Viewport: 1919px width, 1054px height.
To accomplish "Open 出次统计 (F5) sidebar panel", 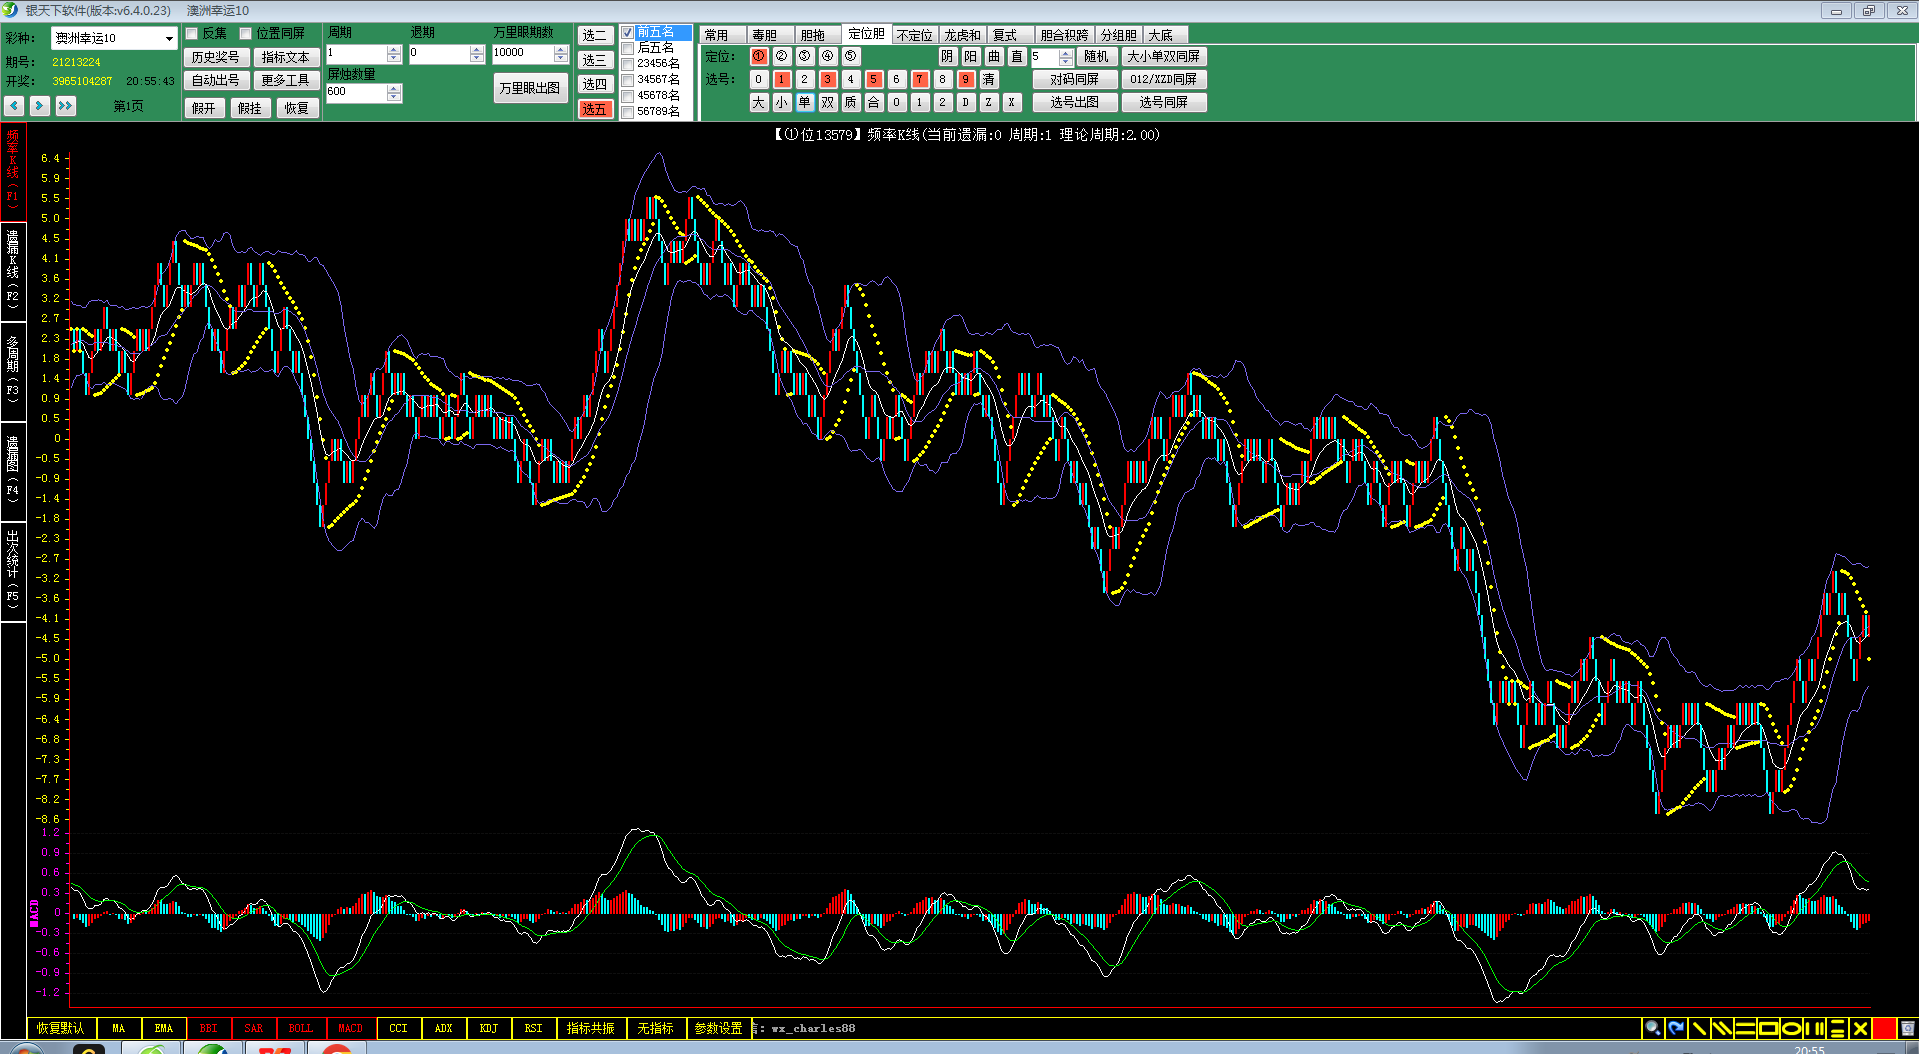I will (x=13, y=570).
